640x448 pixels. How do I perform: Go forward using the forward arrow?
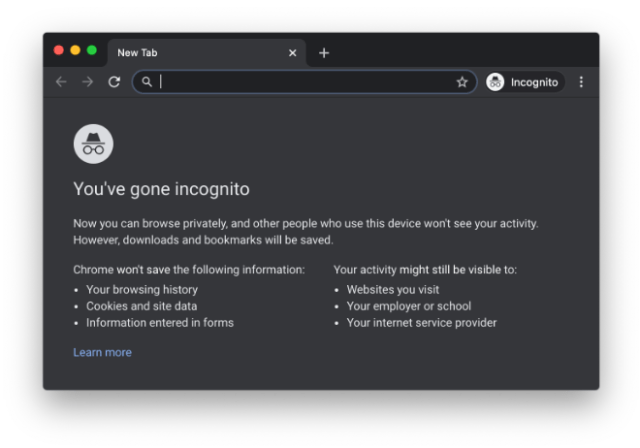tap(87, 82)
